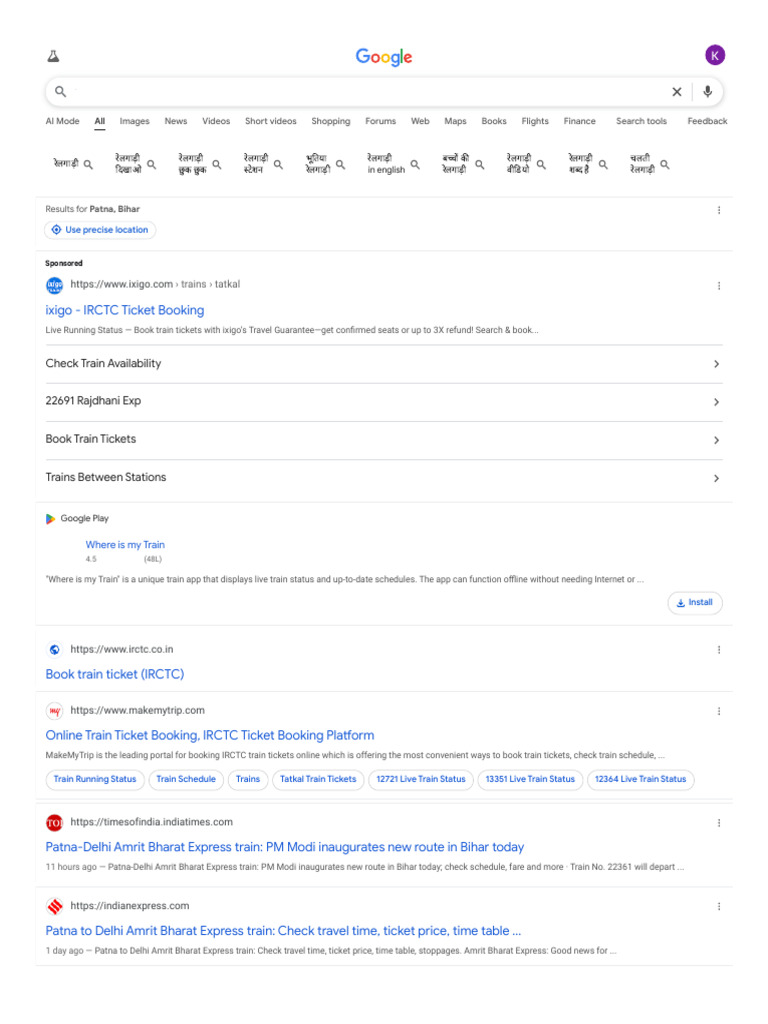Open location results options menu

(719, 210)
